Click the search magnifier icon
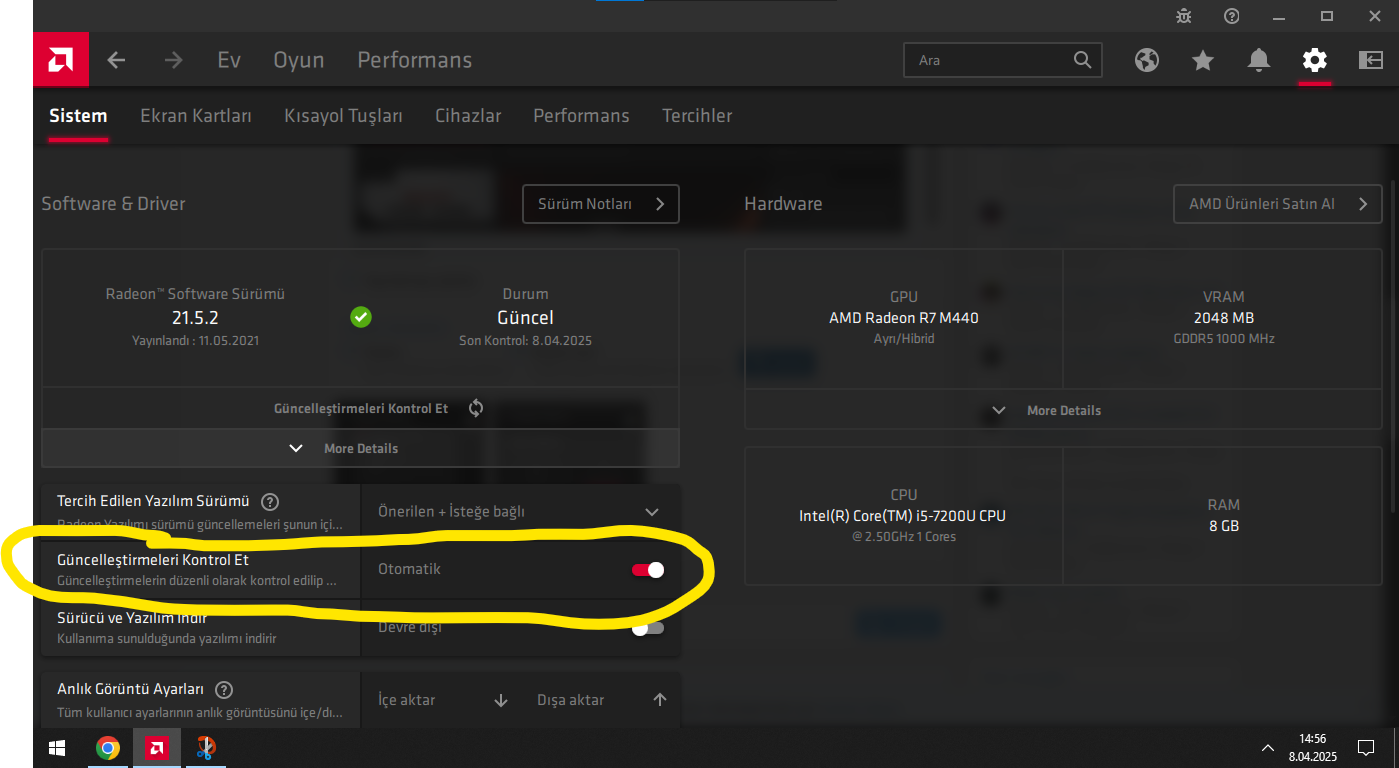This screenshot has width=1399, height=768. 1082,60
